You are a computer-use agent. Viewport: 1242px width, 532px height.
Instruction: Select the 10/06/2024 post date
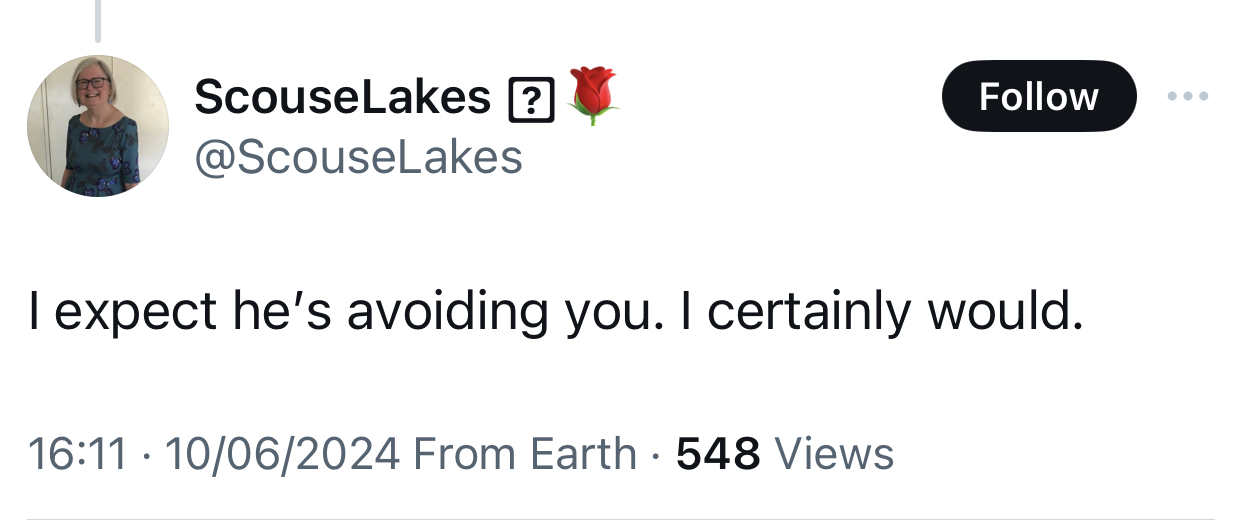pos(283,453)
